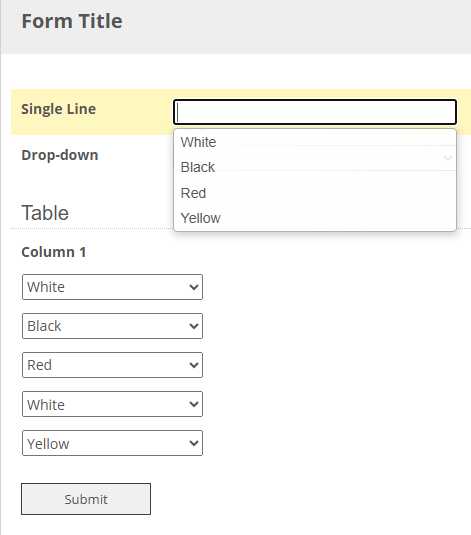Click the Single Line field label
The width and height of the screenshot is (471, 535).
pyautogui.click(x=59, y=109)
